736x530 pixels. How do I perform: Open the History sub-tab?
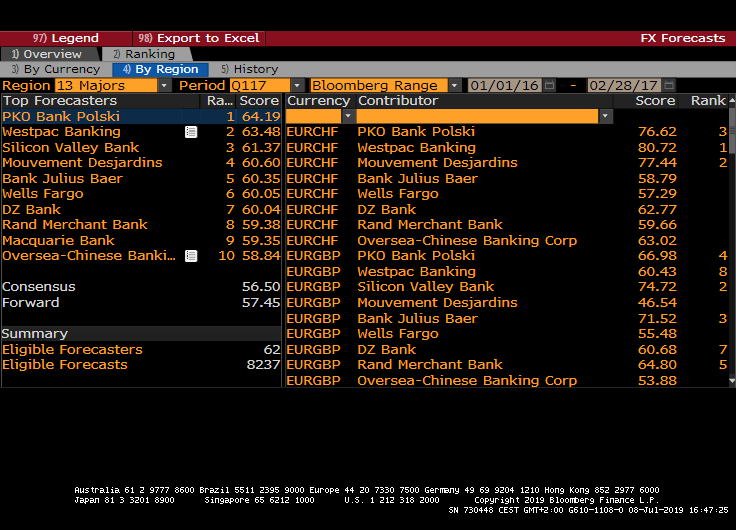(x=250, y=70)
